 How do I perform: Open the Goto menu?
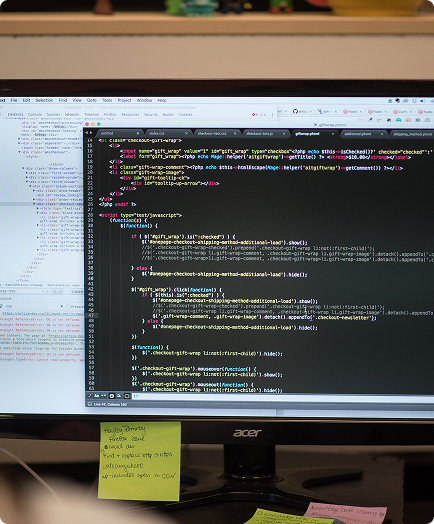point(92,100)
